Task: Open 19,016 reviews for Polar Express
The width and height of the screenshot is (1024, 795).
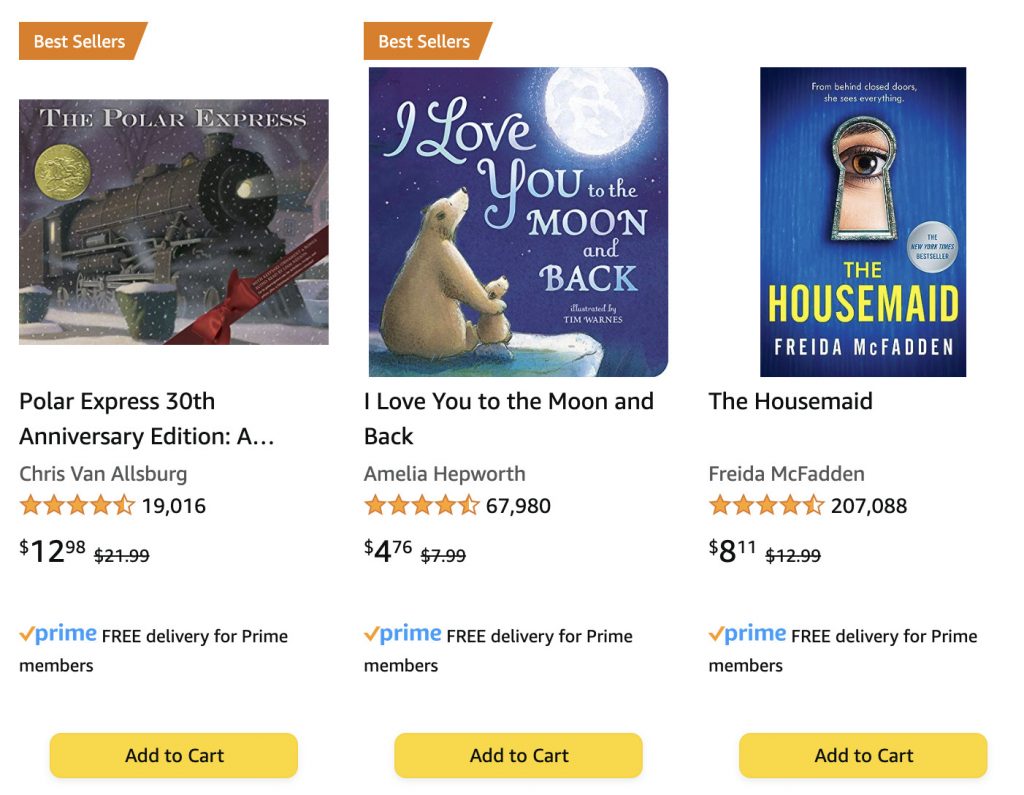Action: [x=174, y=506]
